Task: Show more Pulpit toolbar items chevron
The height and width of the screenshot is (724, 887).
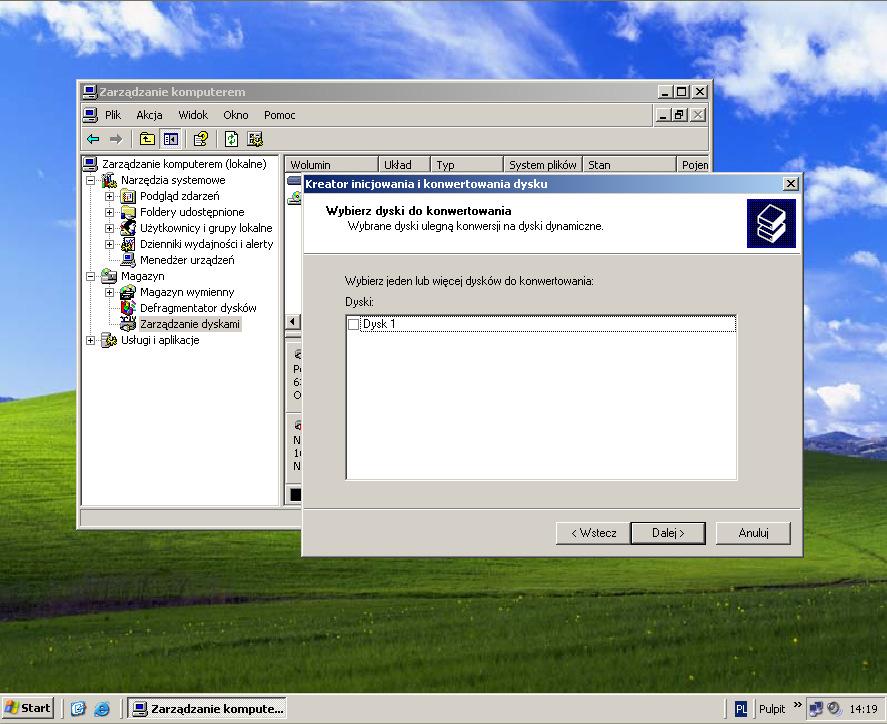Action: 798,705
